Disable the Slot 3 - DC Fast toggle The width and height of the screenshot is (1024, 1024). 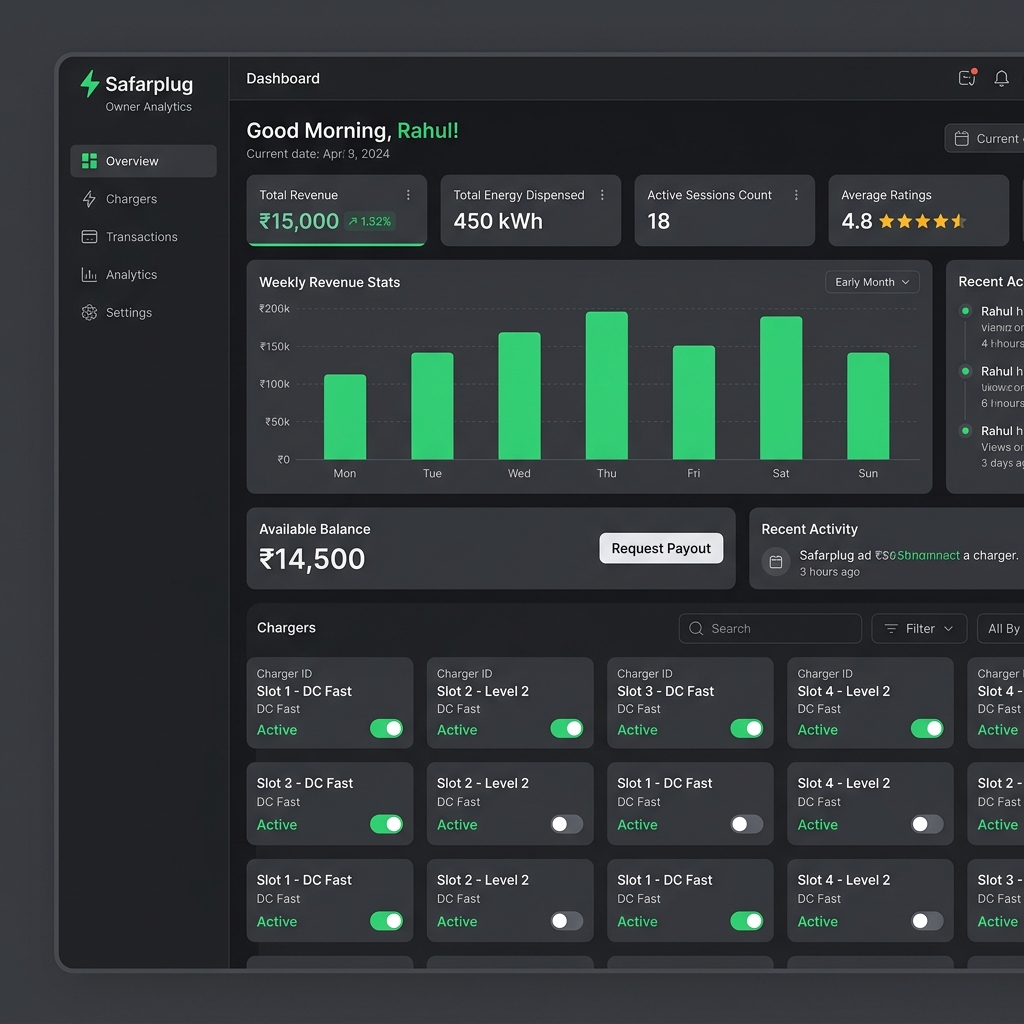746,728
